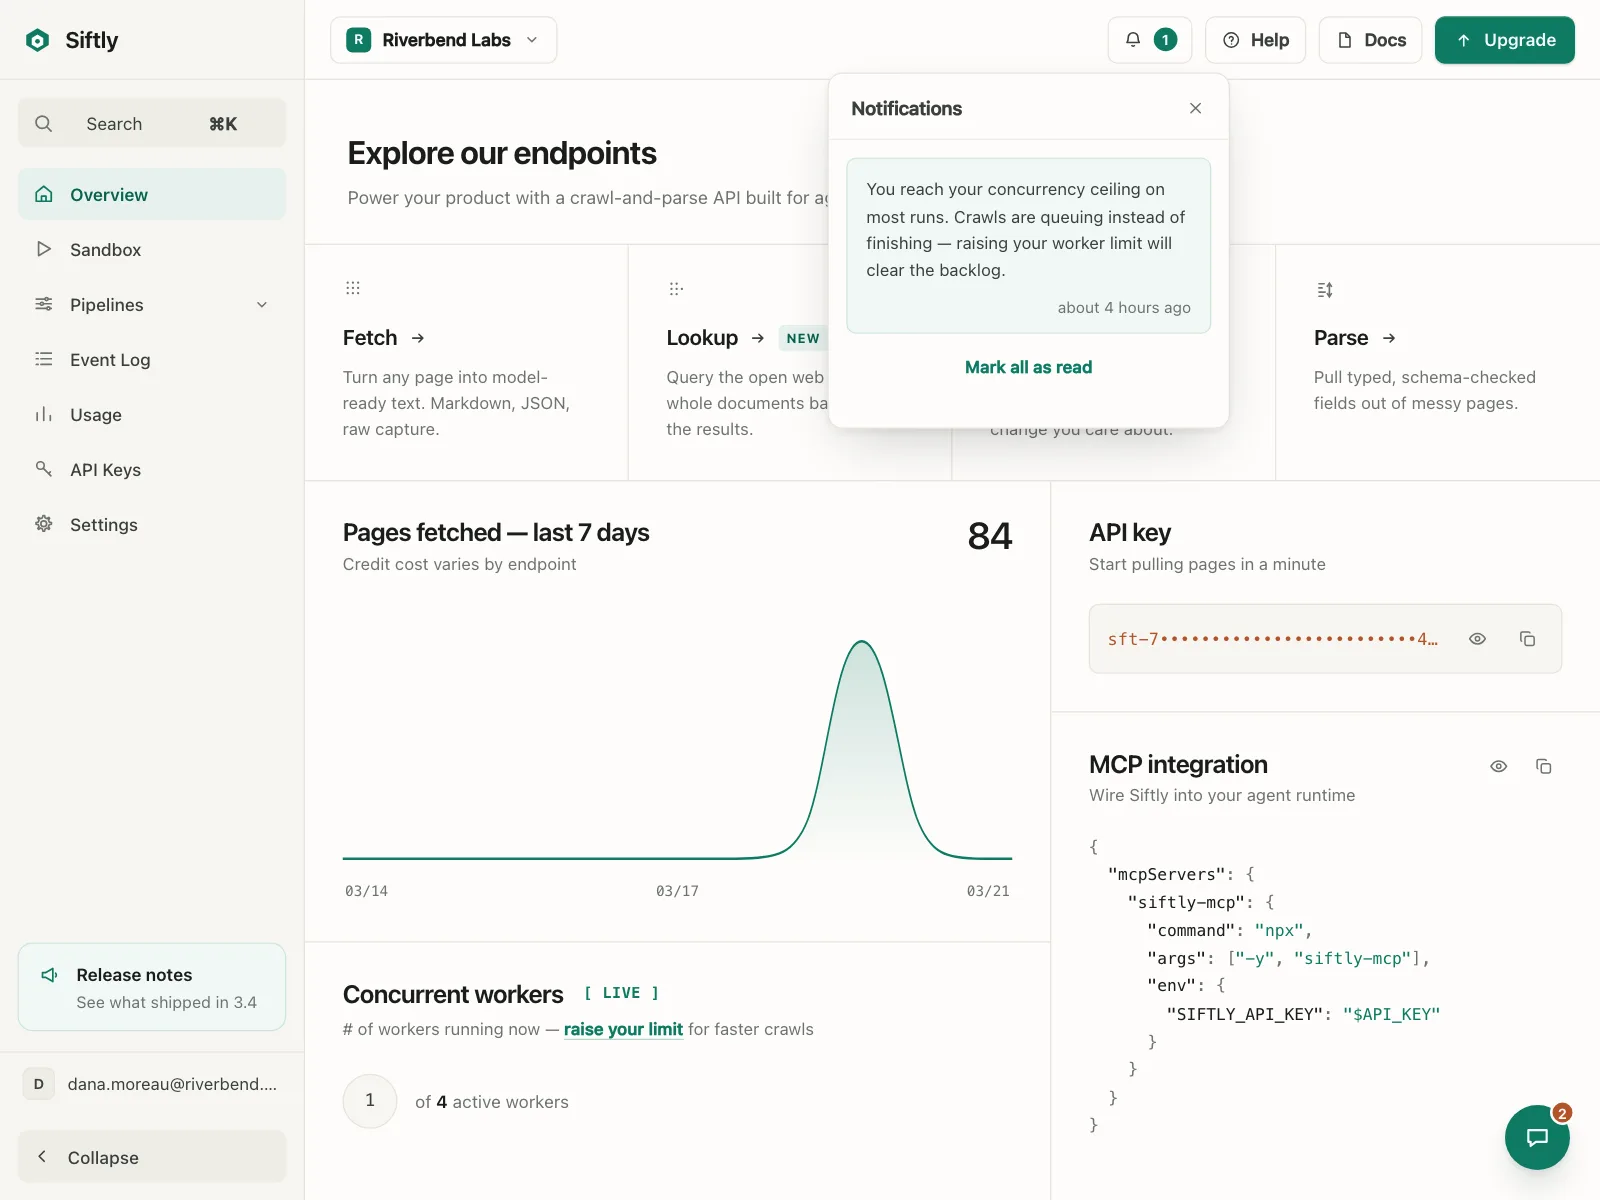Go to Sandbox

pyautogui.click(x=152, y=249)
